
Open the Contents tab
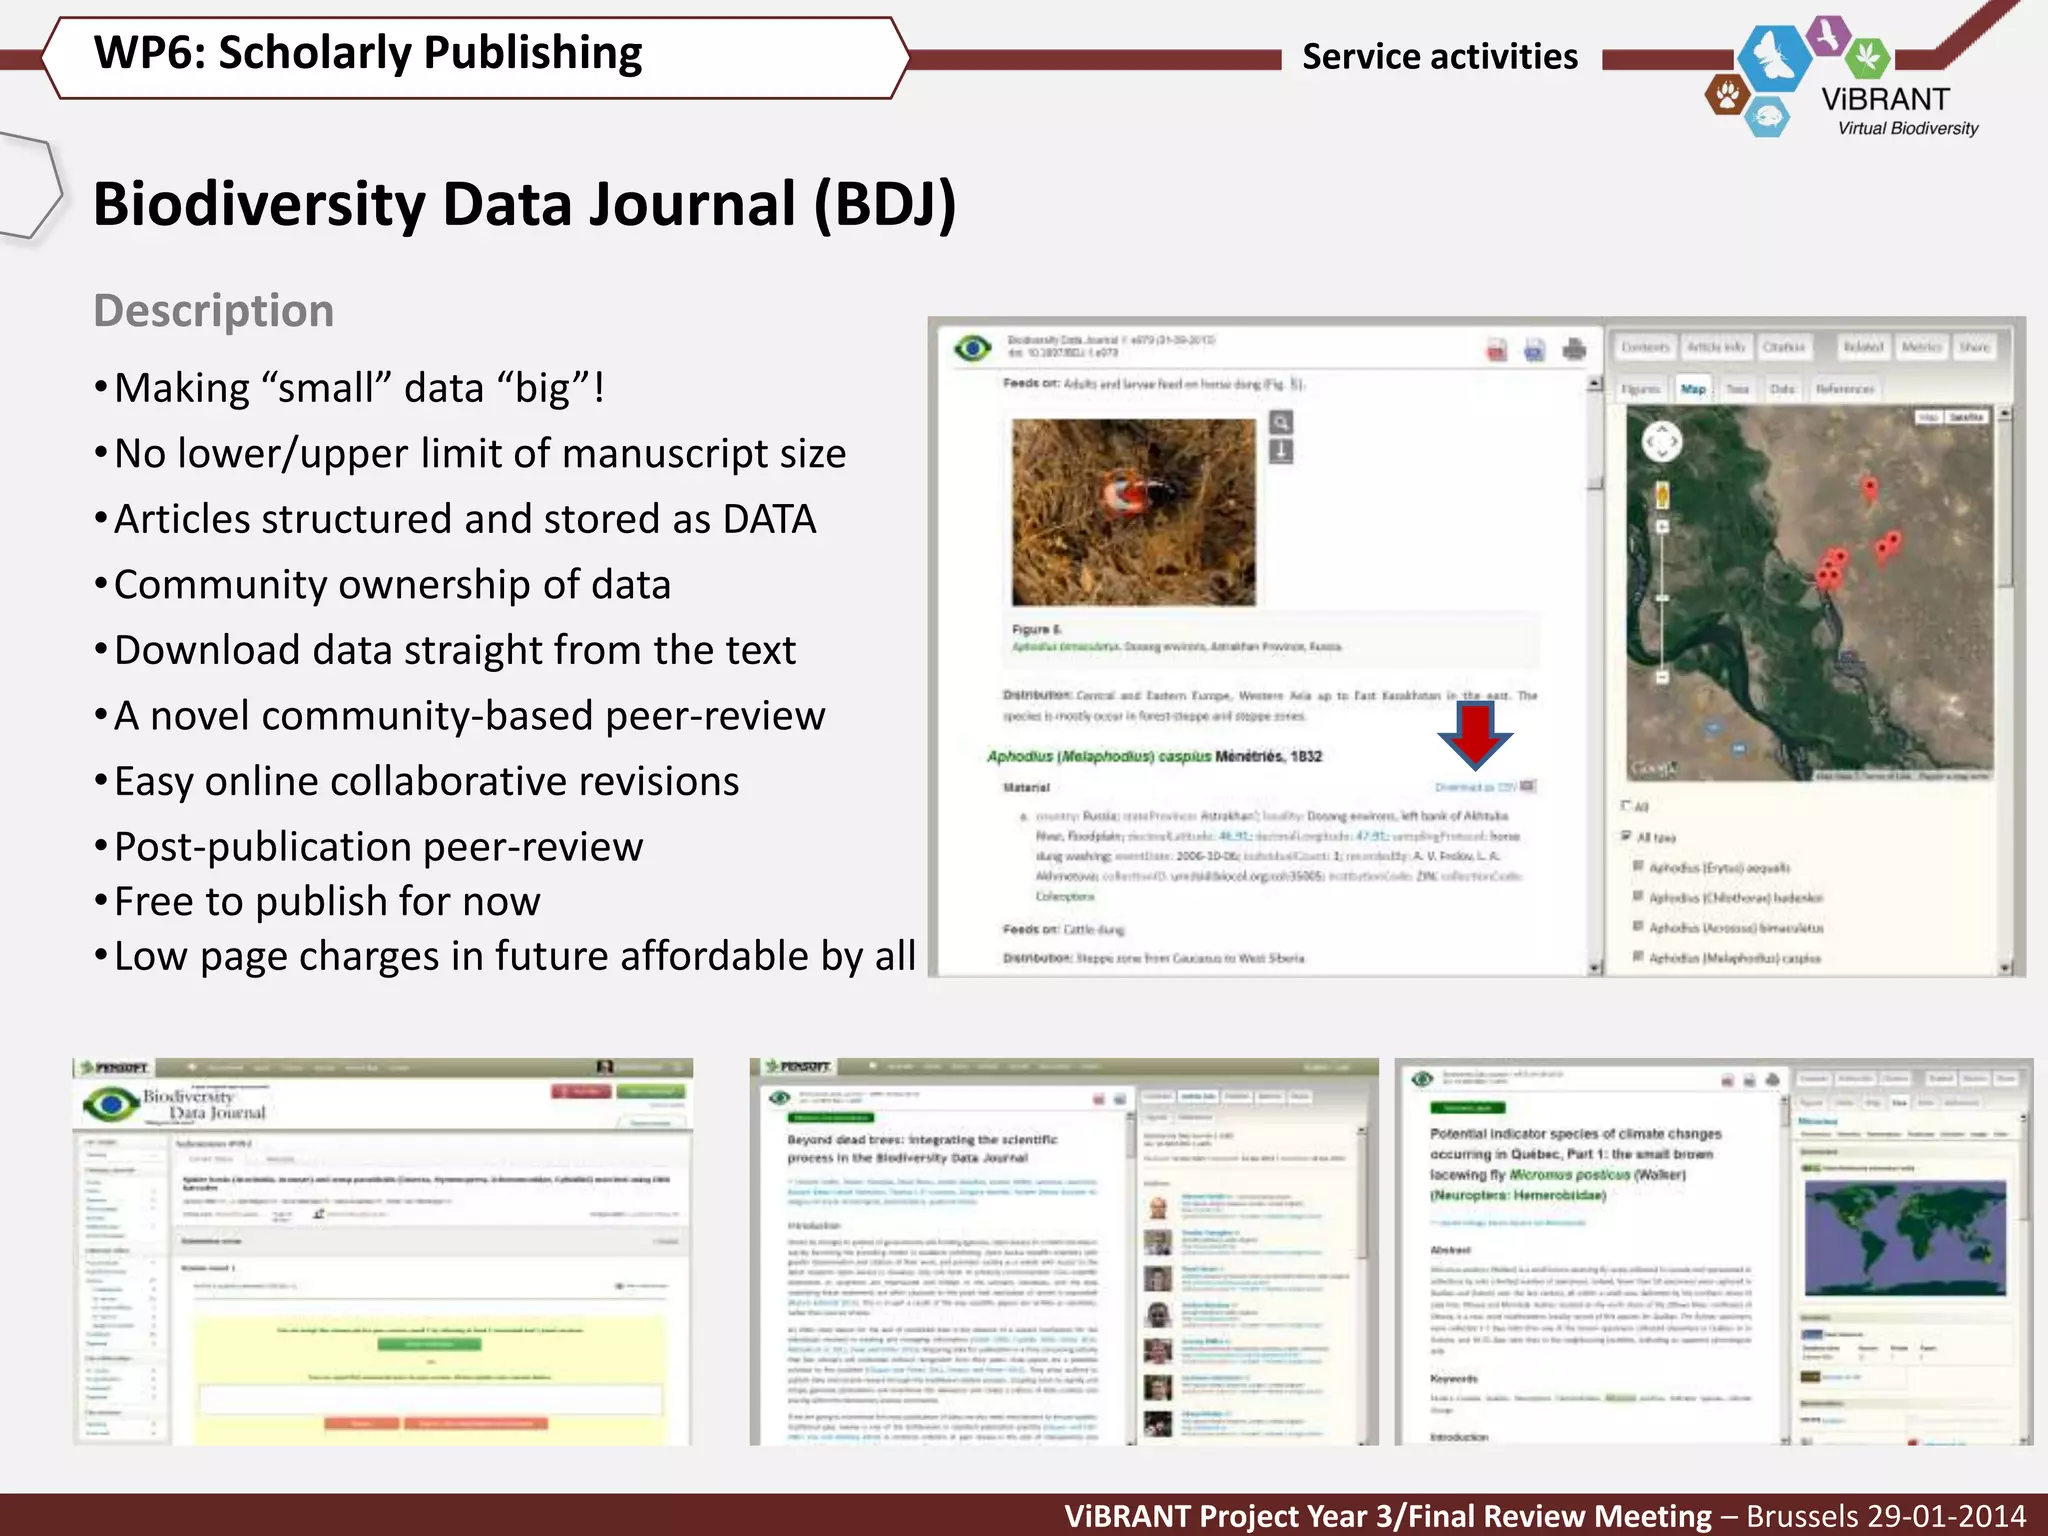1645,347
